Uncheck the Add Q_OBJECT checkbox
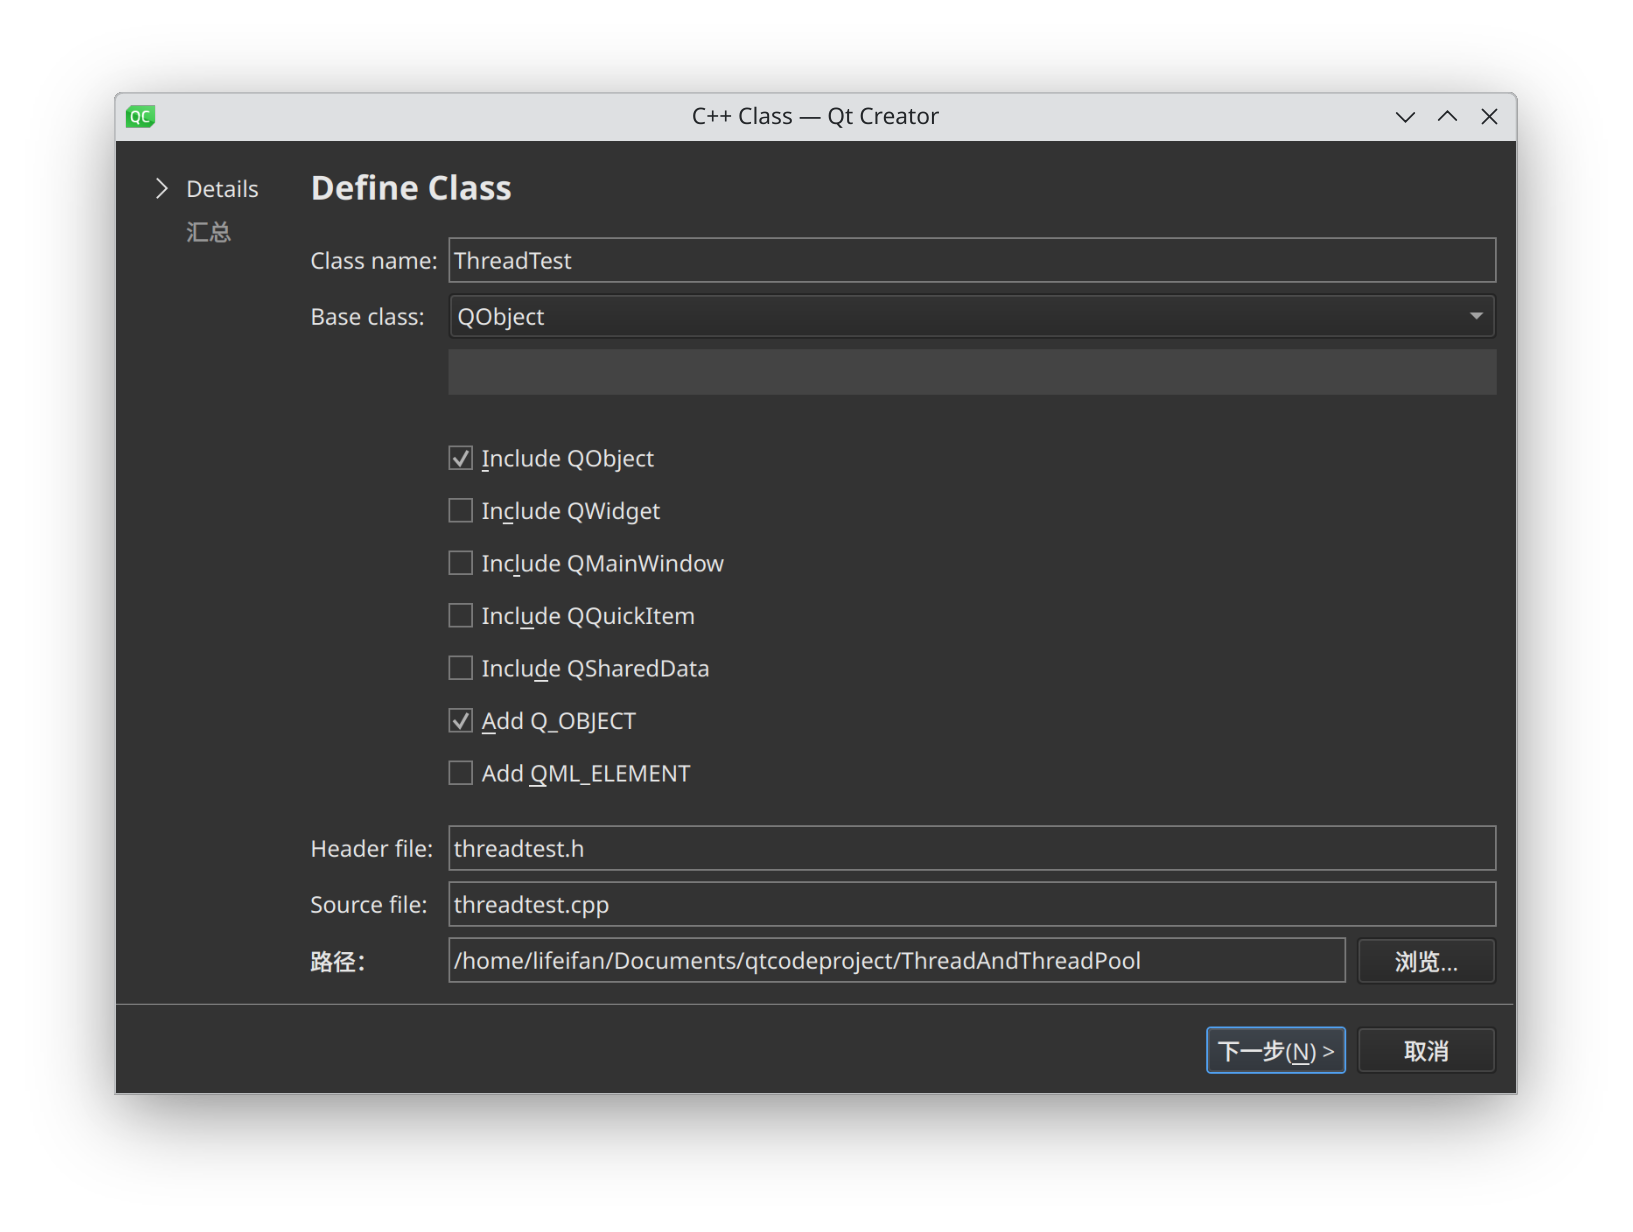The image size is (1633, 1232). point(460,721)
